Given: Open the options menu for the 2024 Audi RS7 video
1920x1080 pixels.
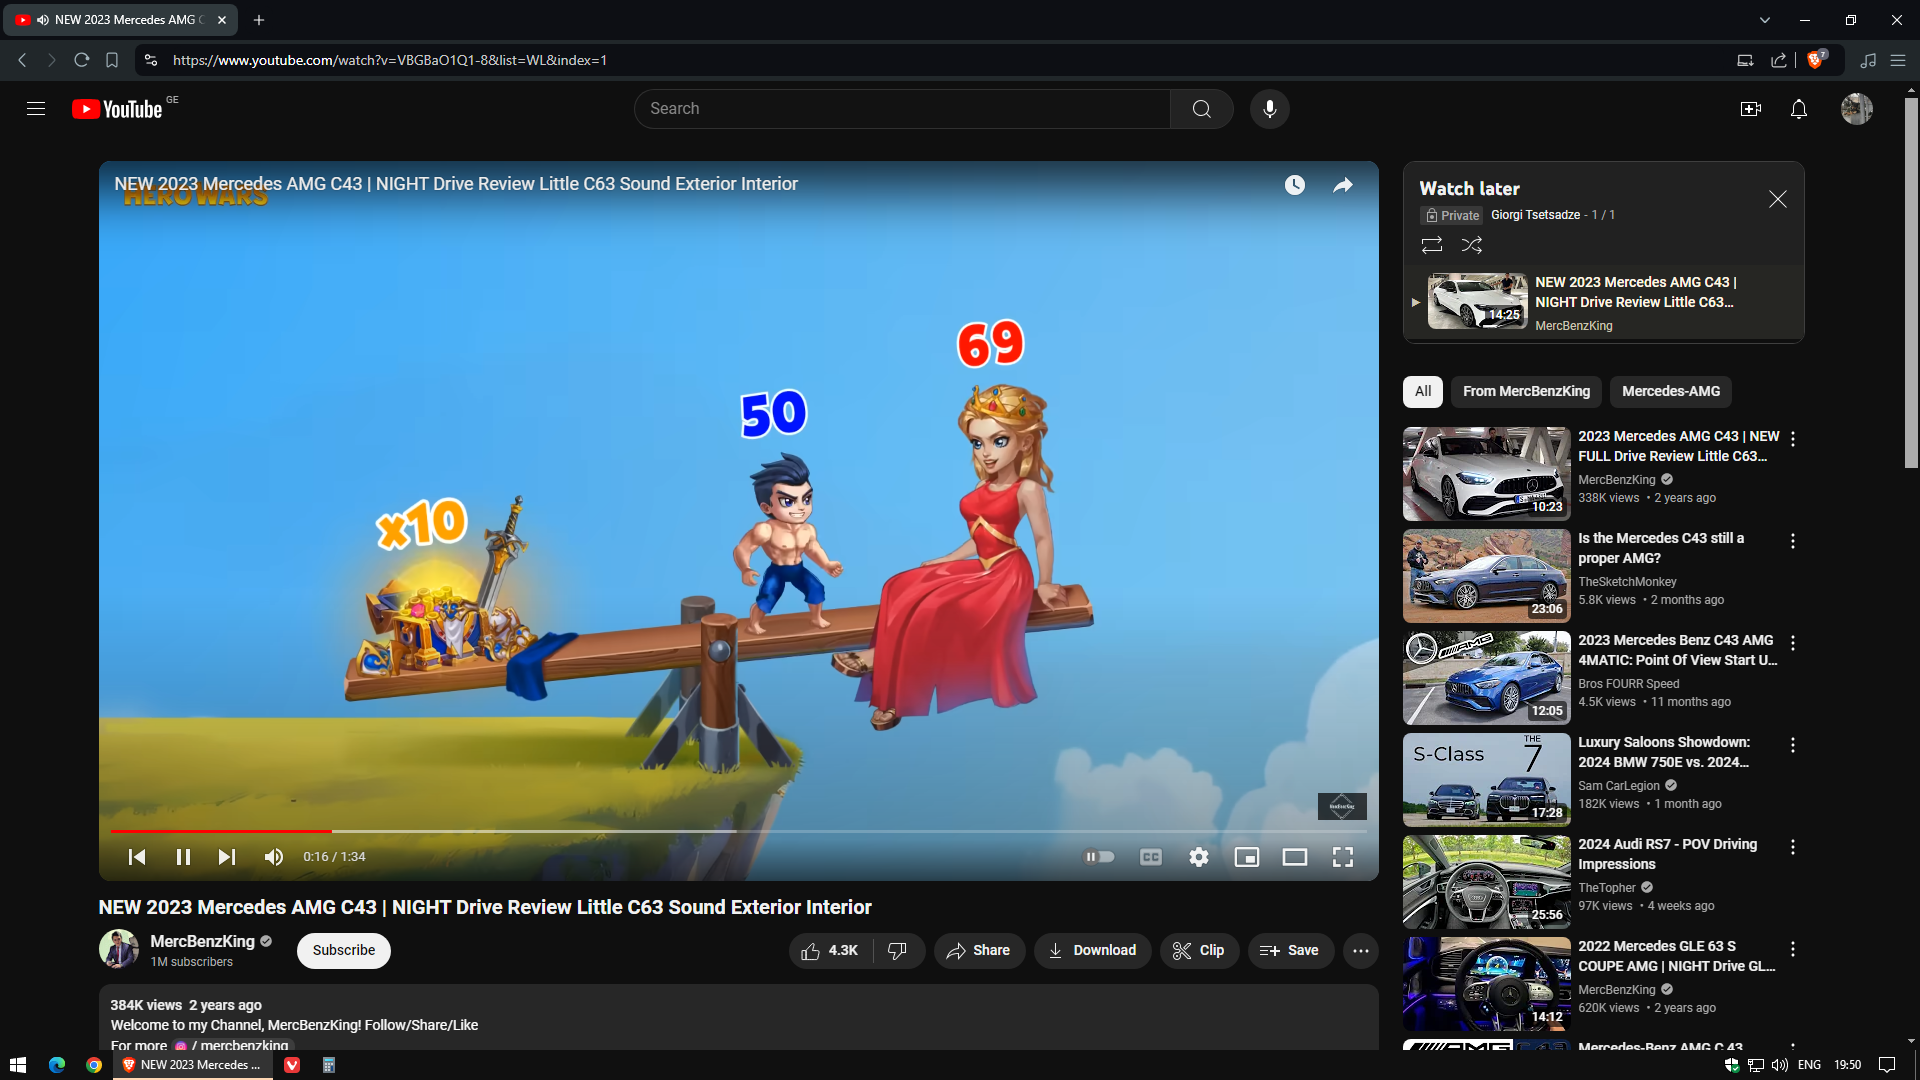Looking at the screenshot, I should click(1792, 847).
